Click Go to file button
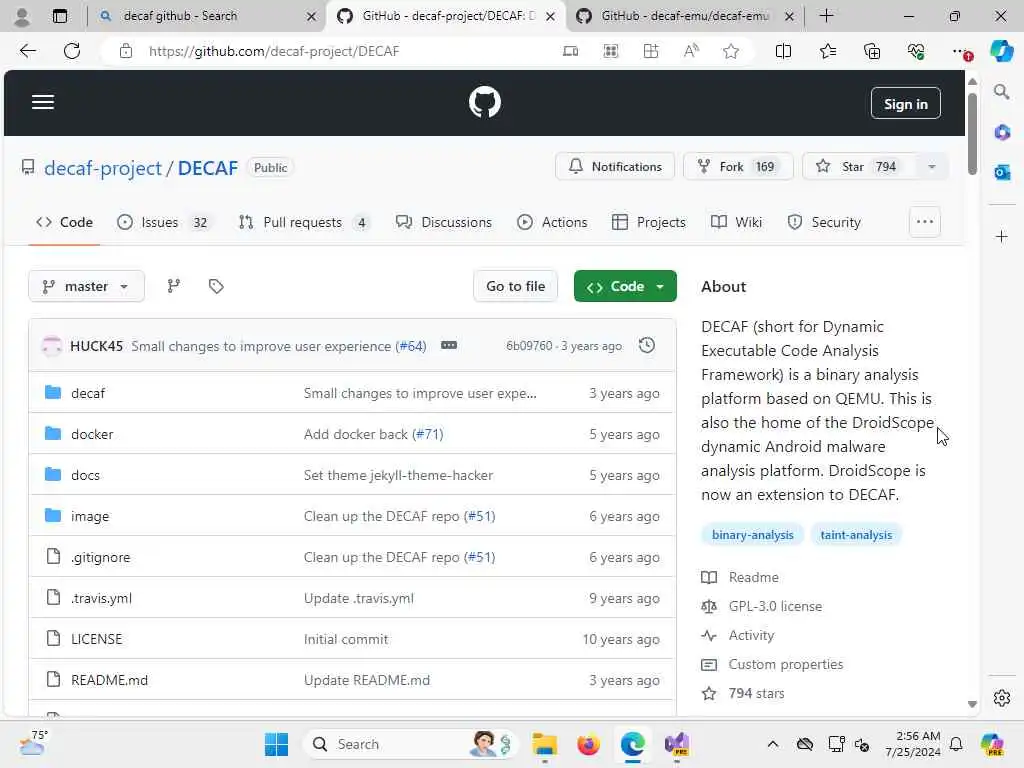The height and width of the screenshot is (768, 1024). [x=515, y=286]
